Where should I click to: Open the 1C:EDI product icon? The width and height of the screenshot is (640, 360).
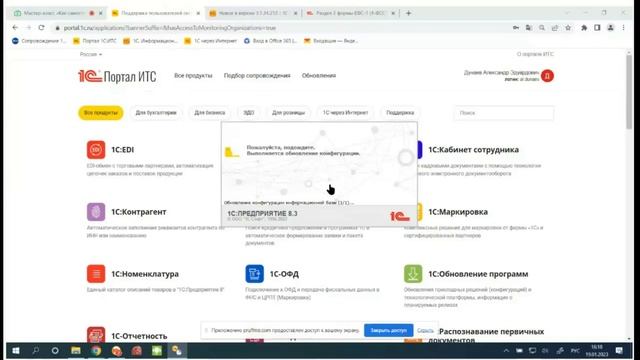pos(96,150)
